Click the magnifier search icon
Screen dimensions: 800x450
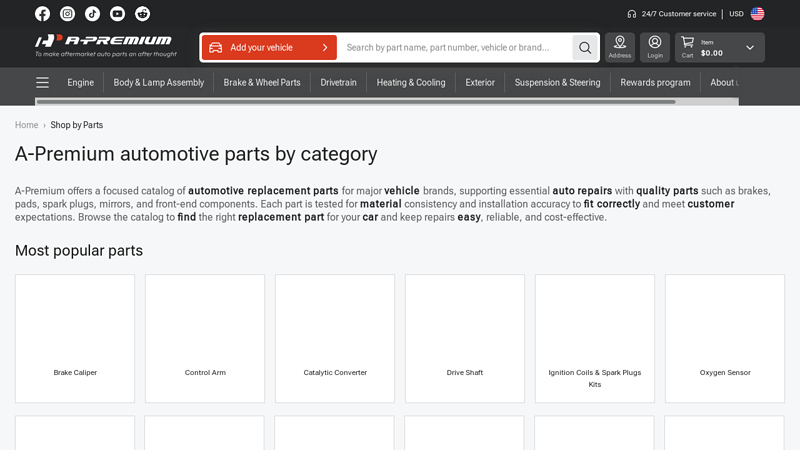(585, 47)
